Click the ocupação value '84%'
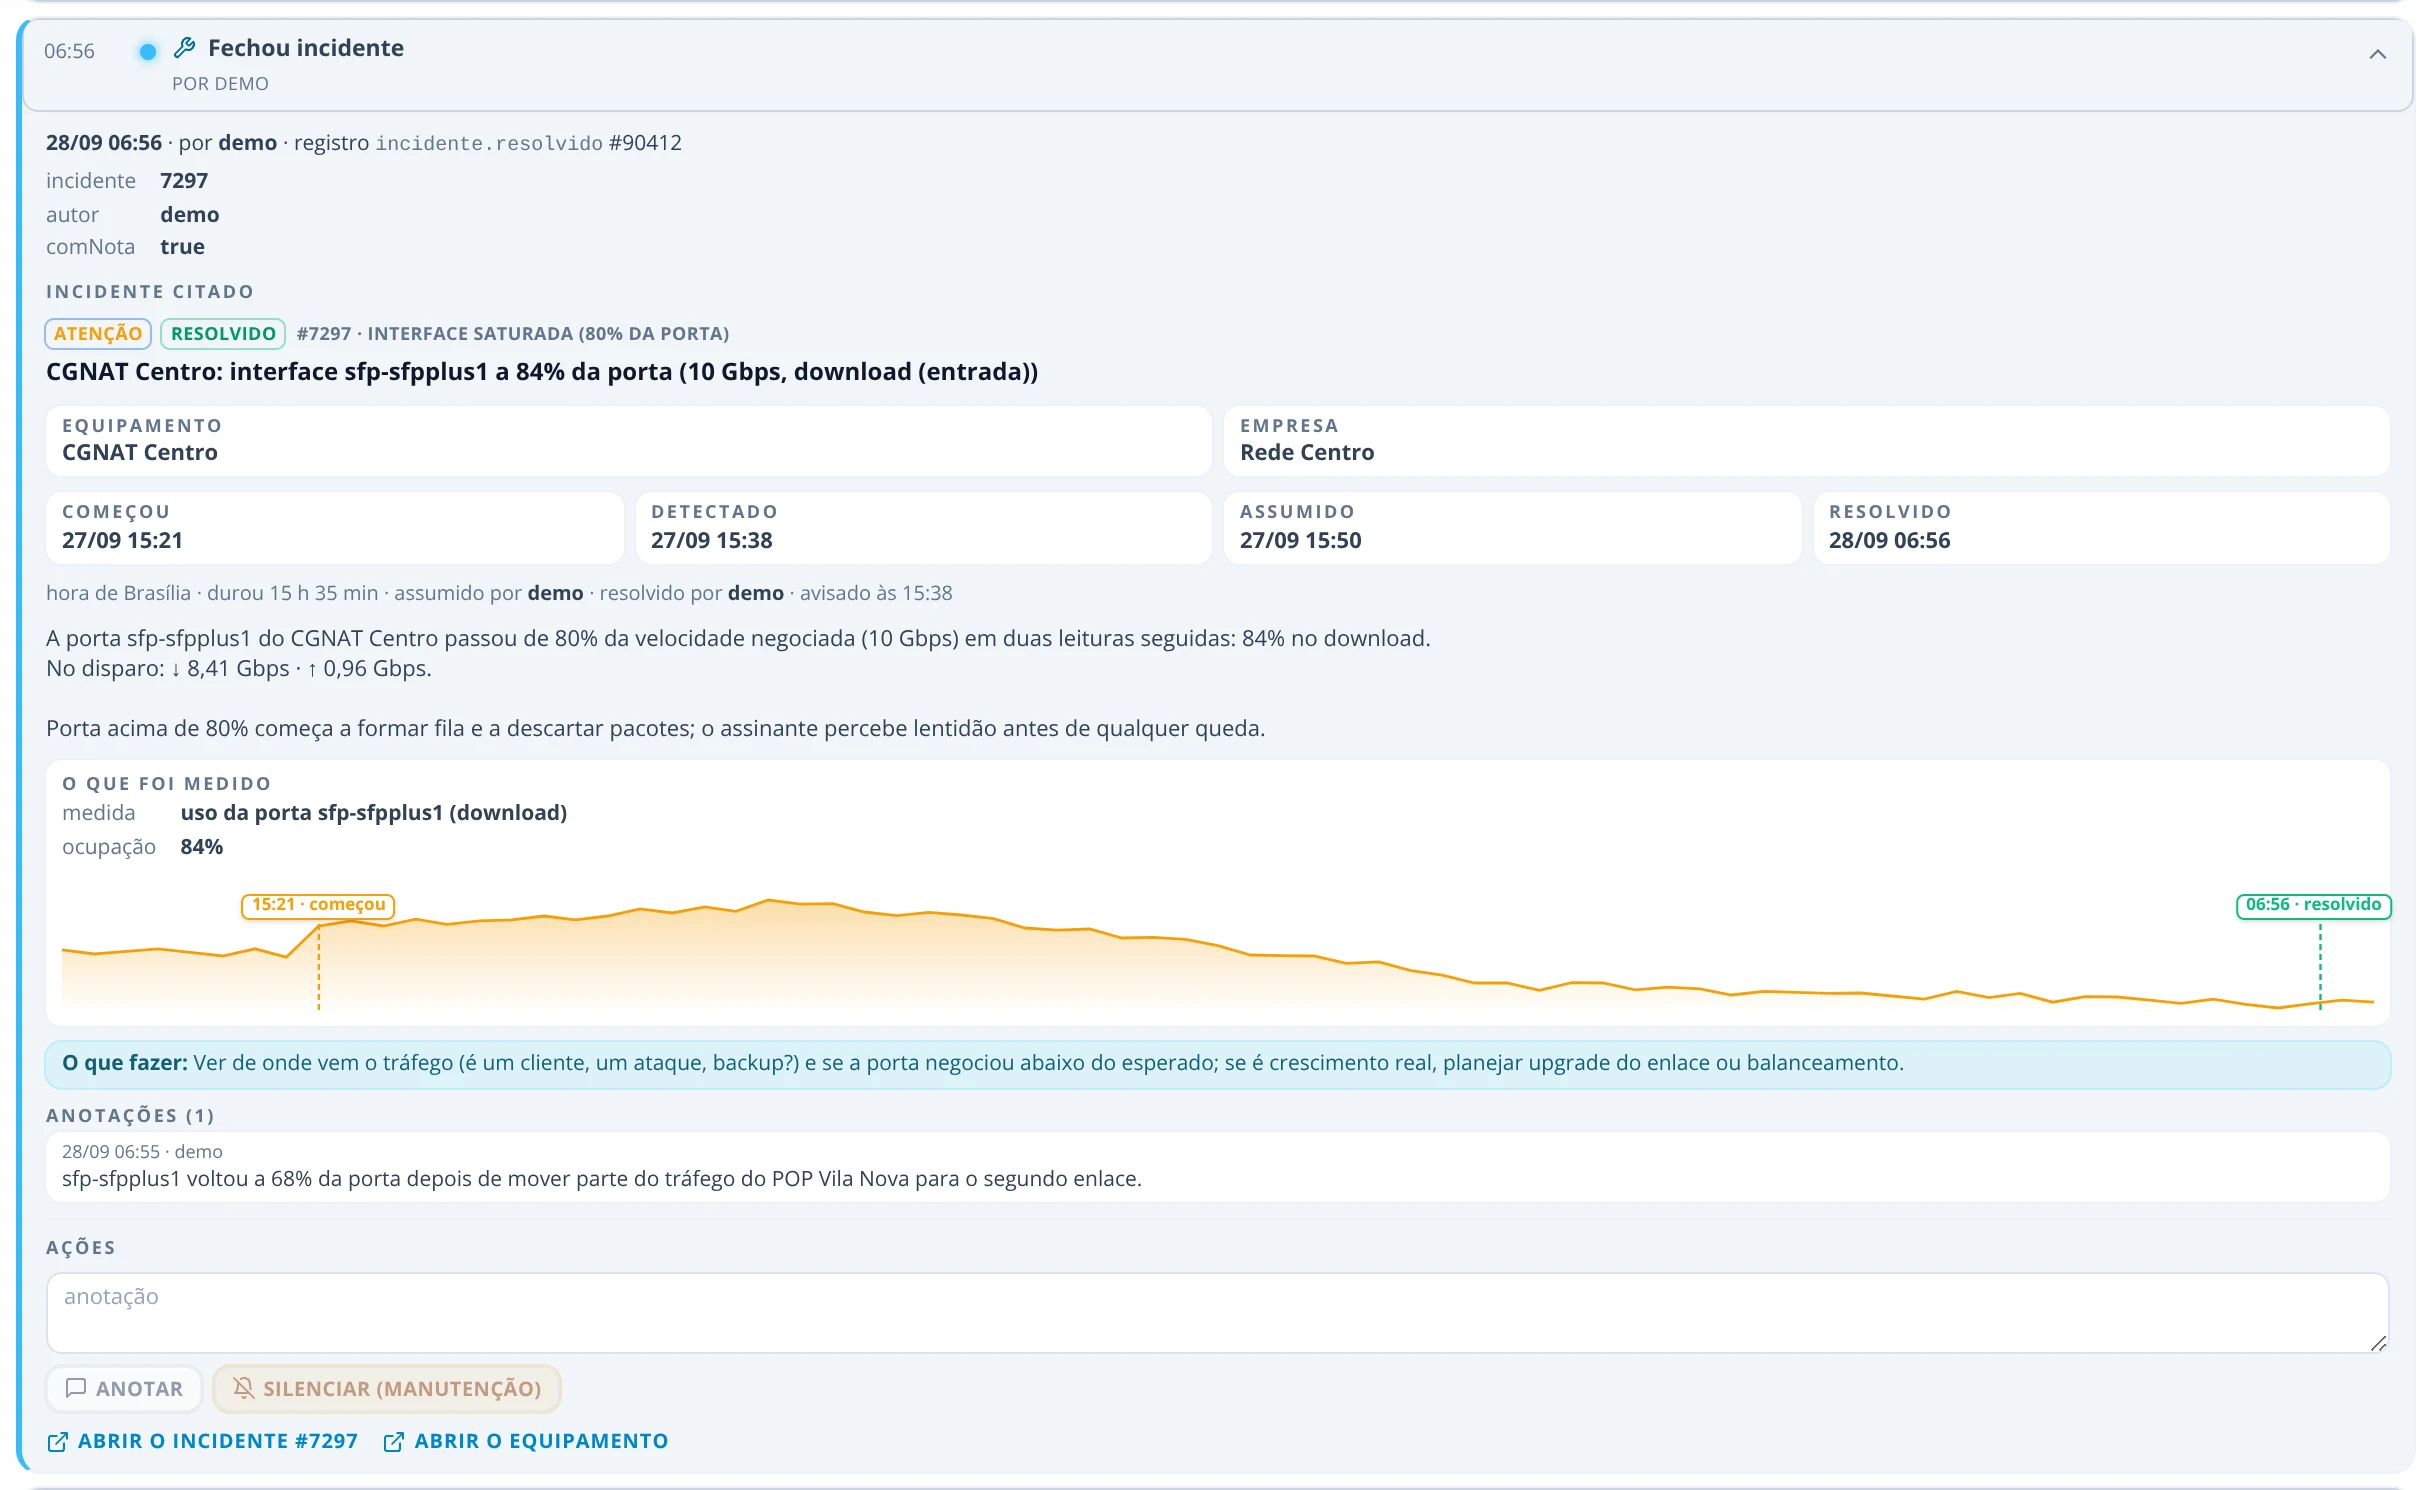Image resolution: width=2432 pixels, height=1490 pixels. click(x=201, y=846)
